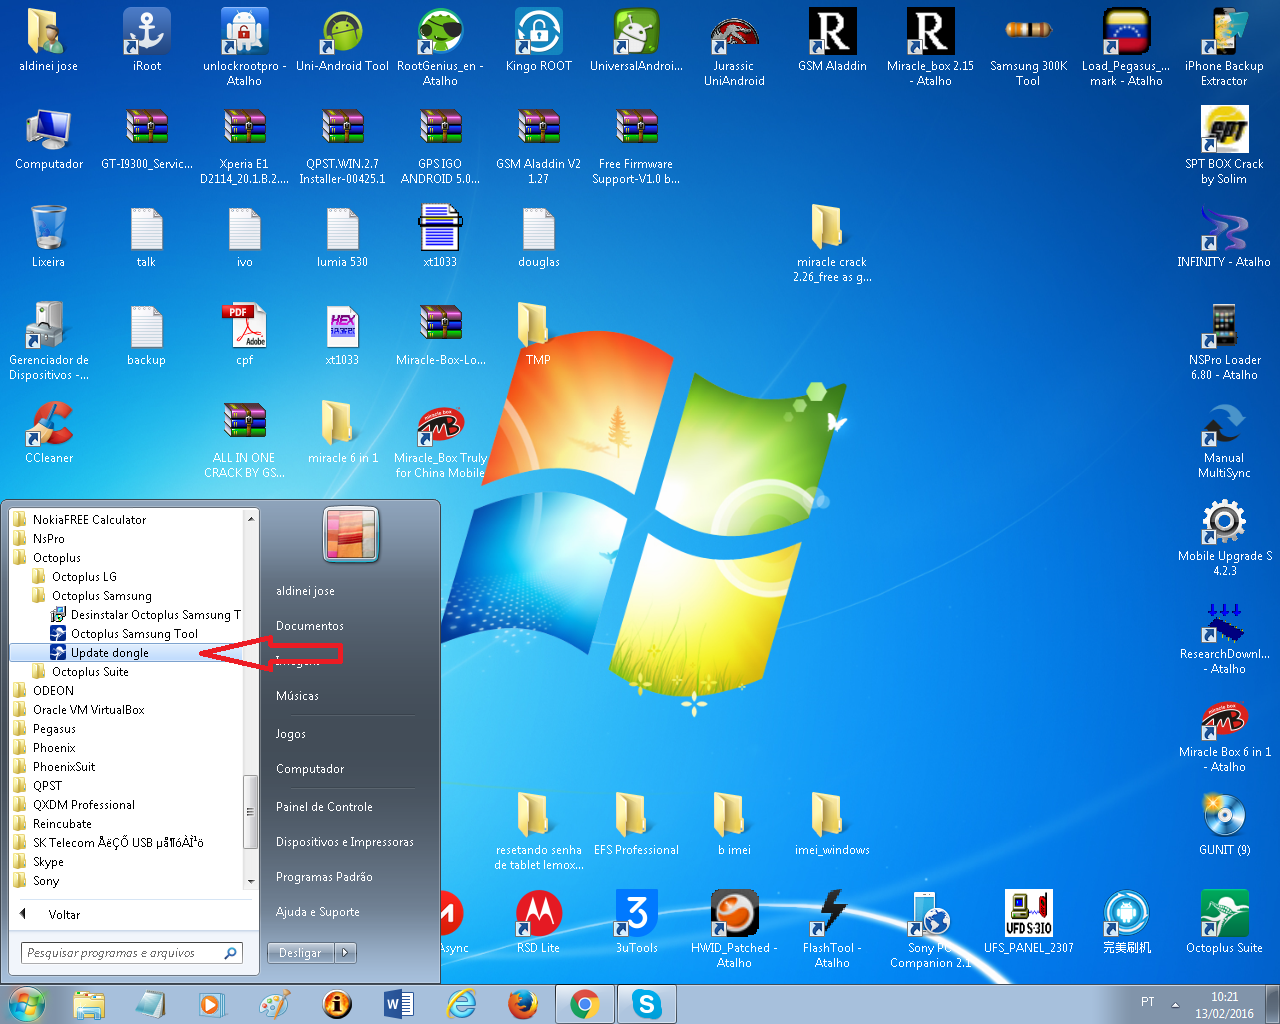1280x1024 pixels.
Task: Click the Jogos start menu link
Action: point(291,734)
